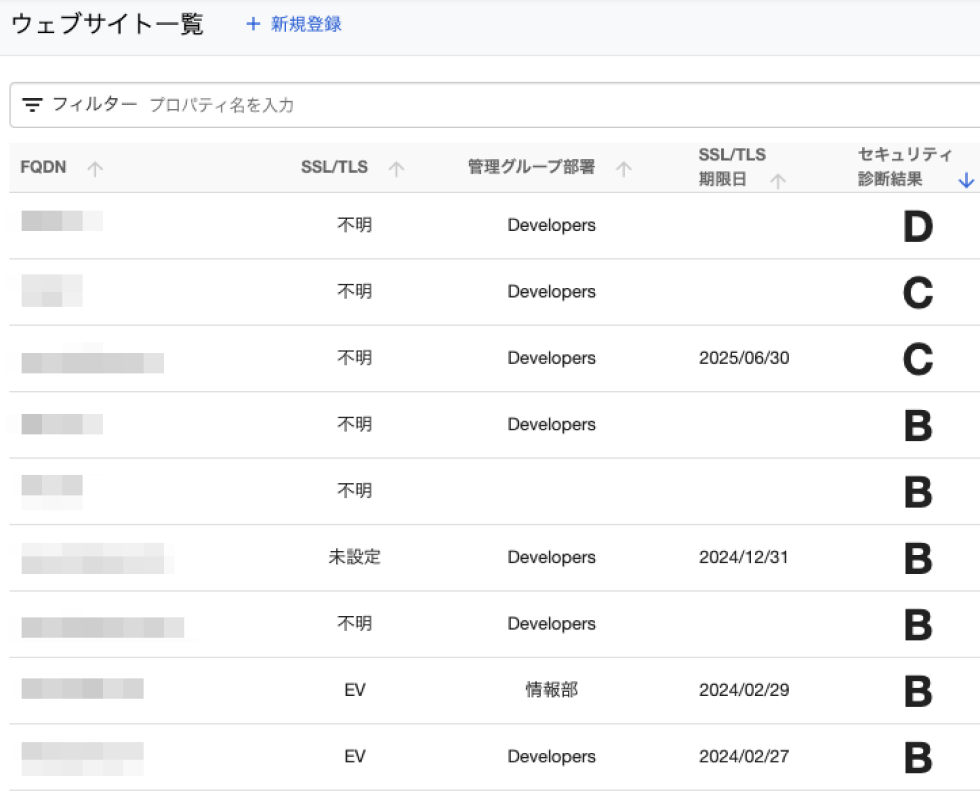Click the ウェブサイト一覧 page title

click(x=107, y=24)
